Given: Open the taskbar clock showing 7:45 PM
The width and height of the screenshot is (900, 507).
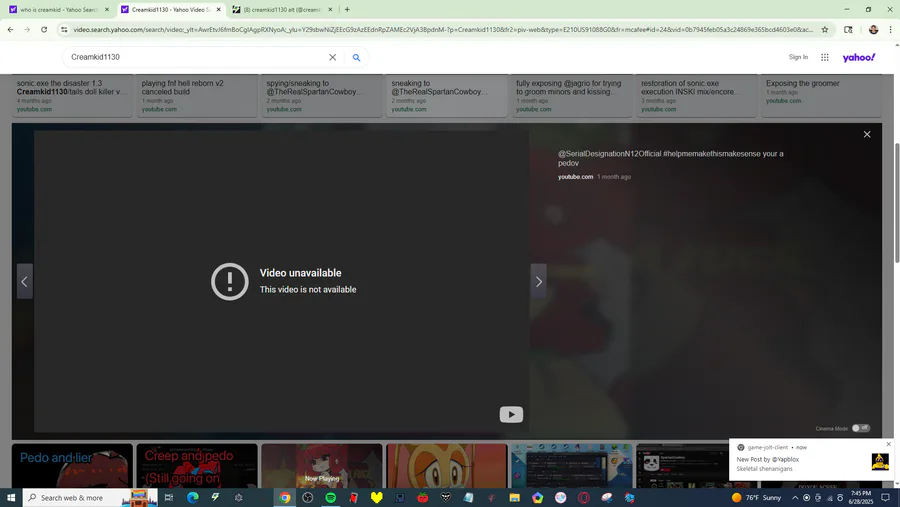Looking at the screenshot, I should (861, 498).
